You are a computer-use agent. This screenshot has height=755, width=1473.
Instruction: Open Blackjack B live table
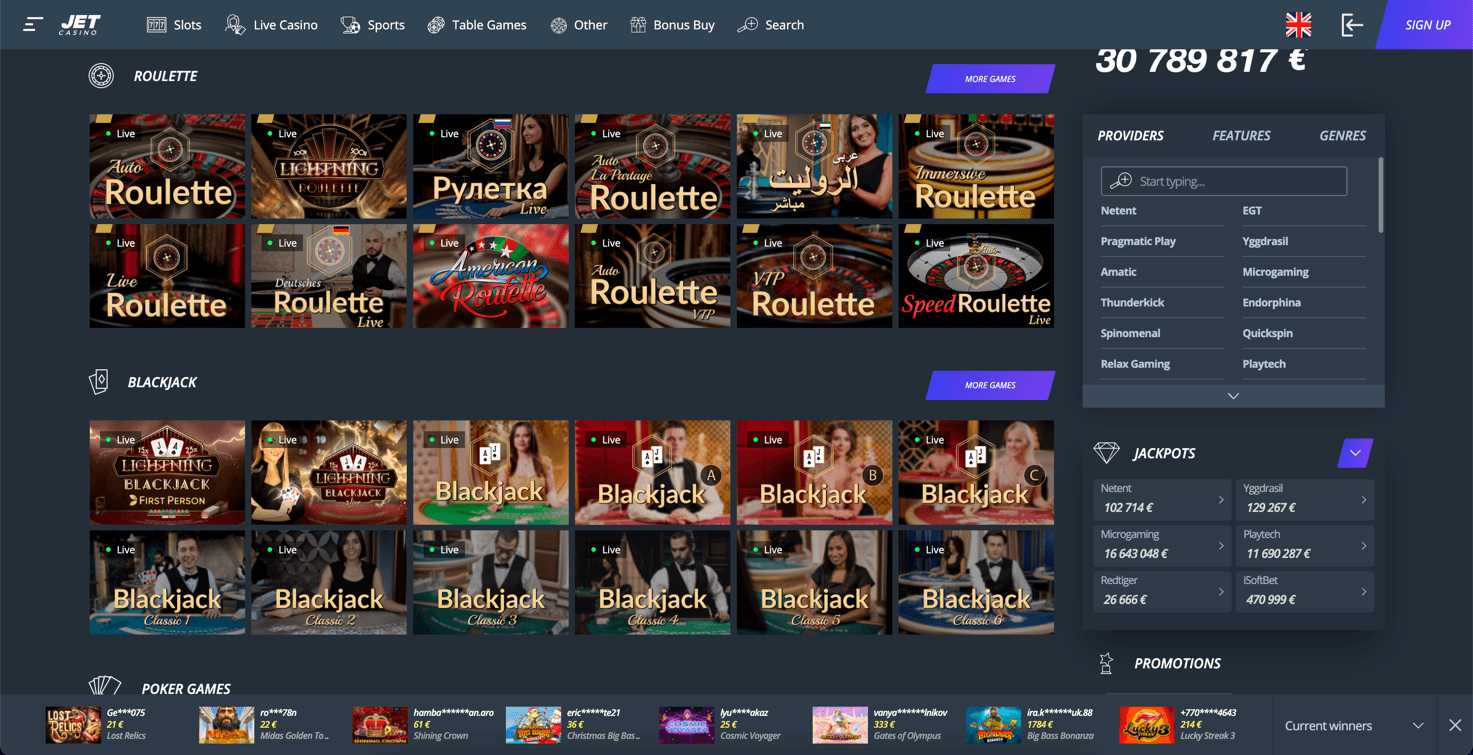click(814, 472)
